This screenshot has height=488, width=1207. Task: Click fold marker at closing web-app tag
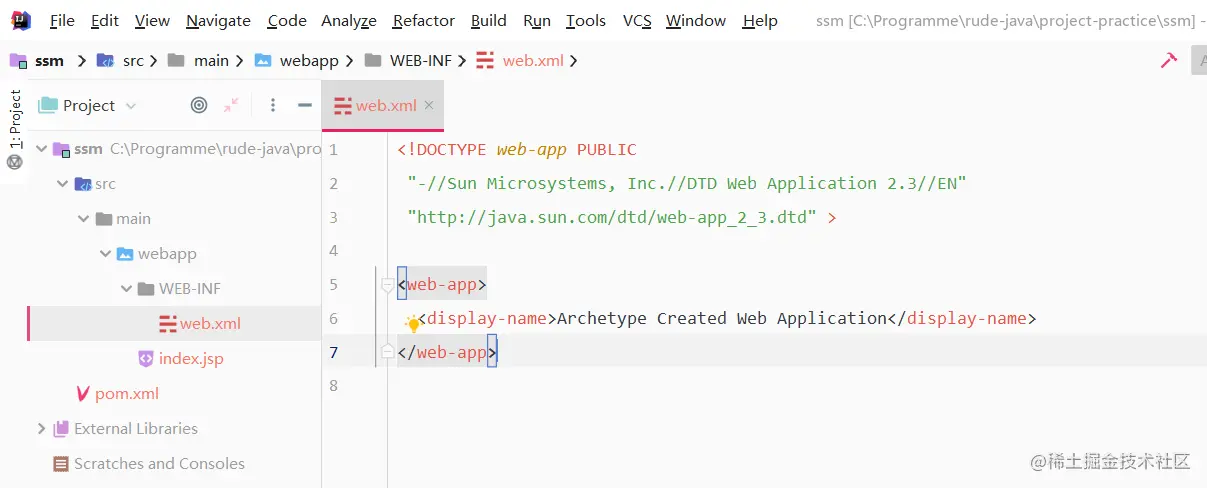click(x=388, y=352)
